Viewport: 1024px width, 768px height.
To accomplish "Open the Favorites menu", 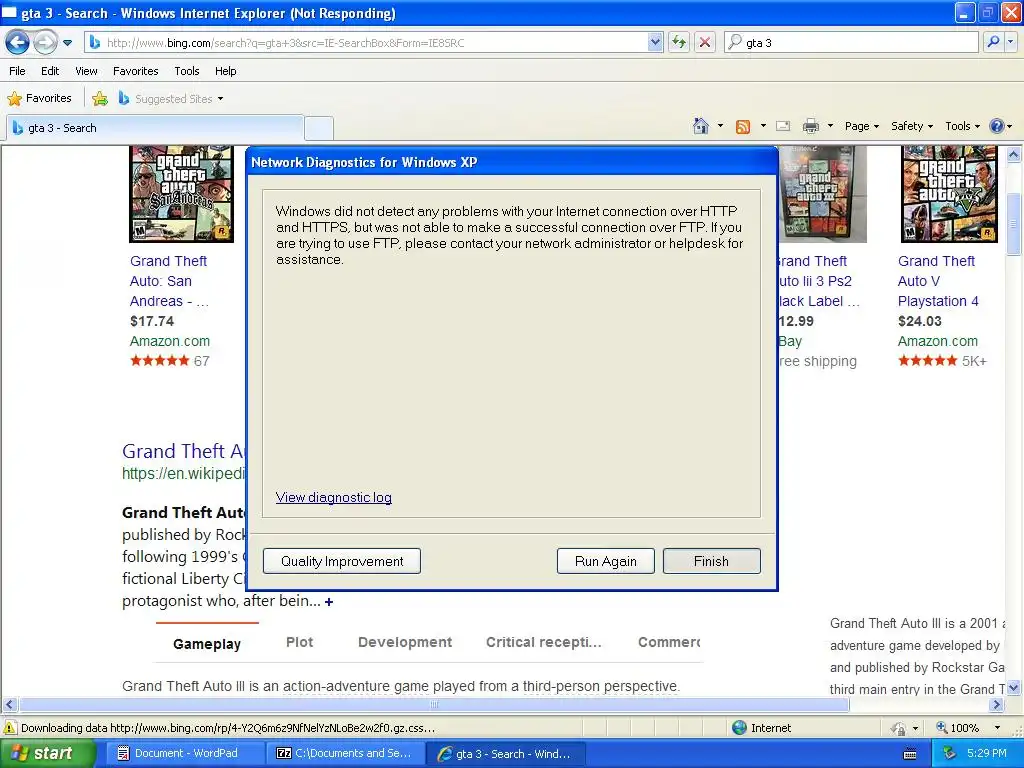I will (x=135, y=71).
